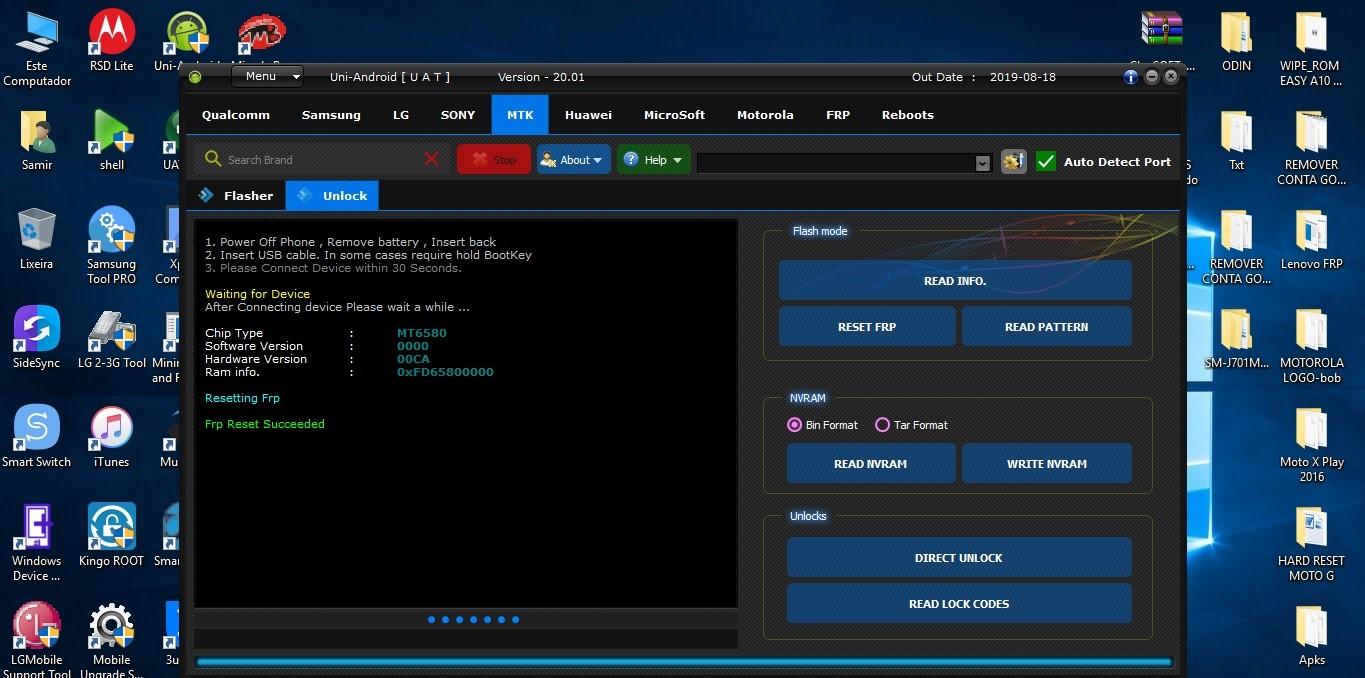Open the Moto X Play 2016 folder

[1311, 444]
